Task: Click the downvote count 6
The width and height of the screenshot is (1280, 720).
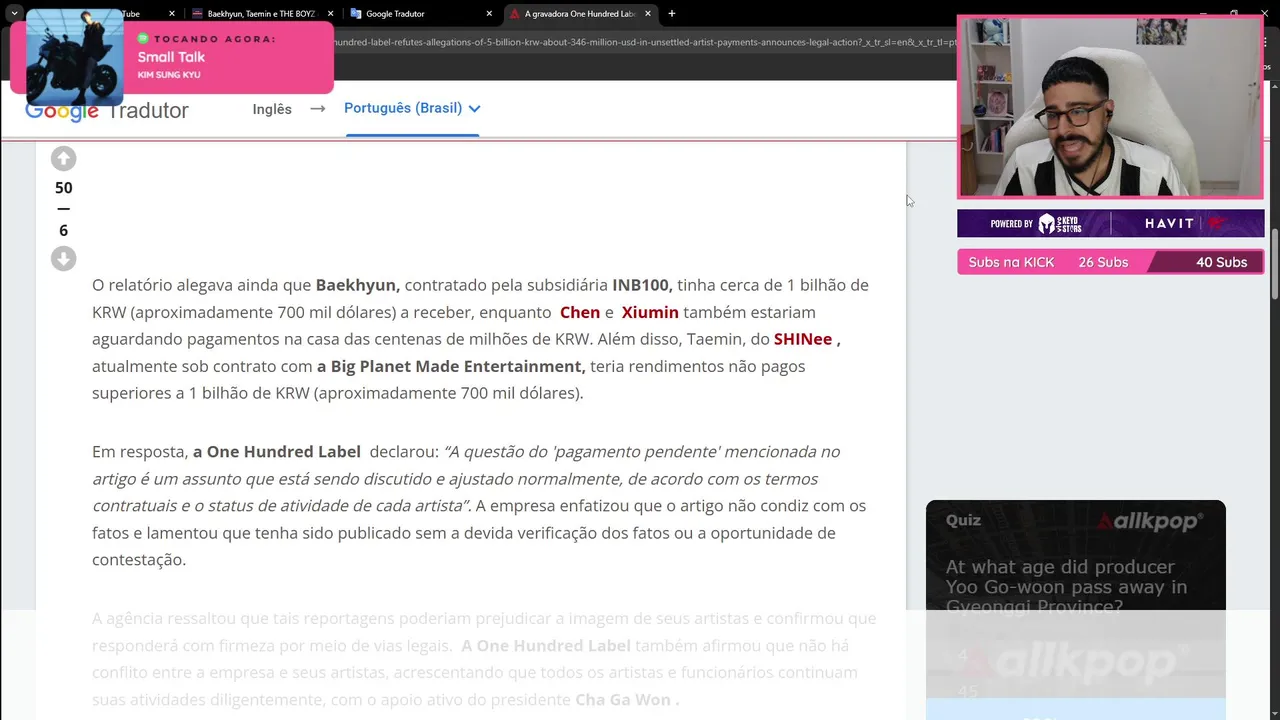Action: [x=63, y=231]
